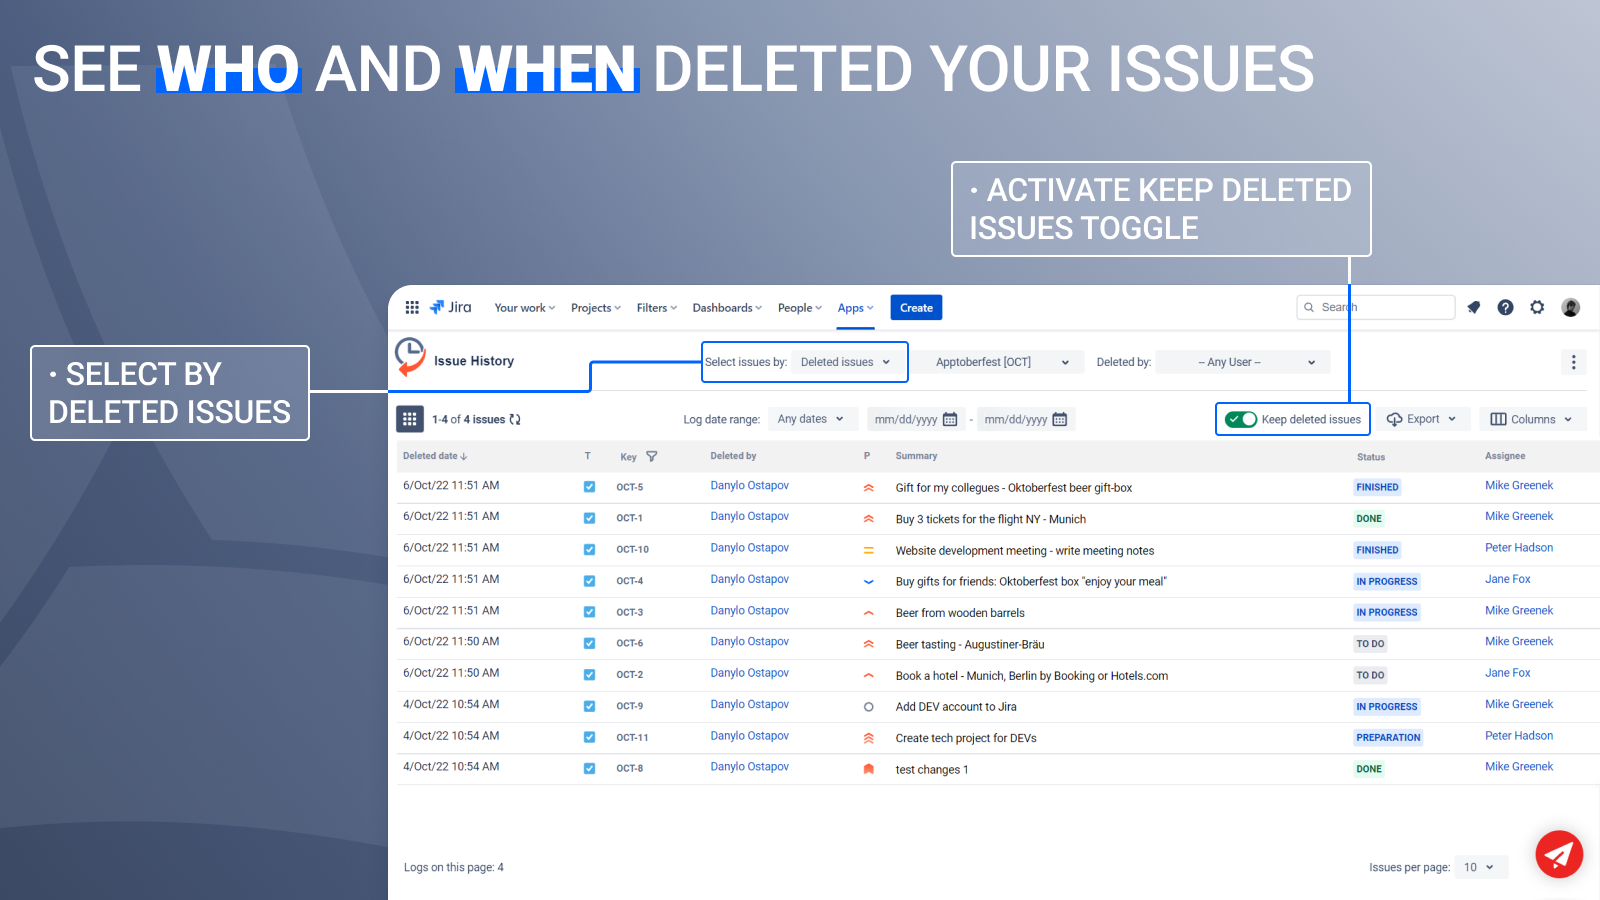Click the help question mark icon

(x=1505, y=307)
